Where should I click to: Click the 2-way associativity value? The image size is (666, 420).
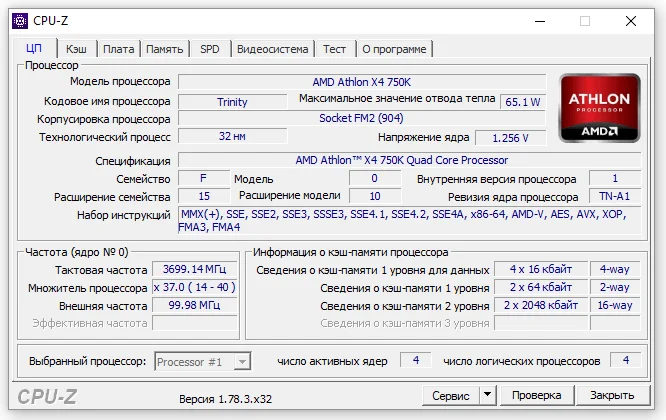click(x=615, y=288)
